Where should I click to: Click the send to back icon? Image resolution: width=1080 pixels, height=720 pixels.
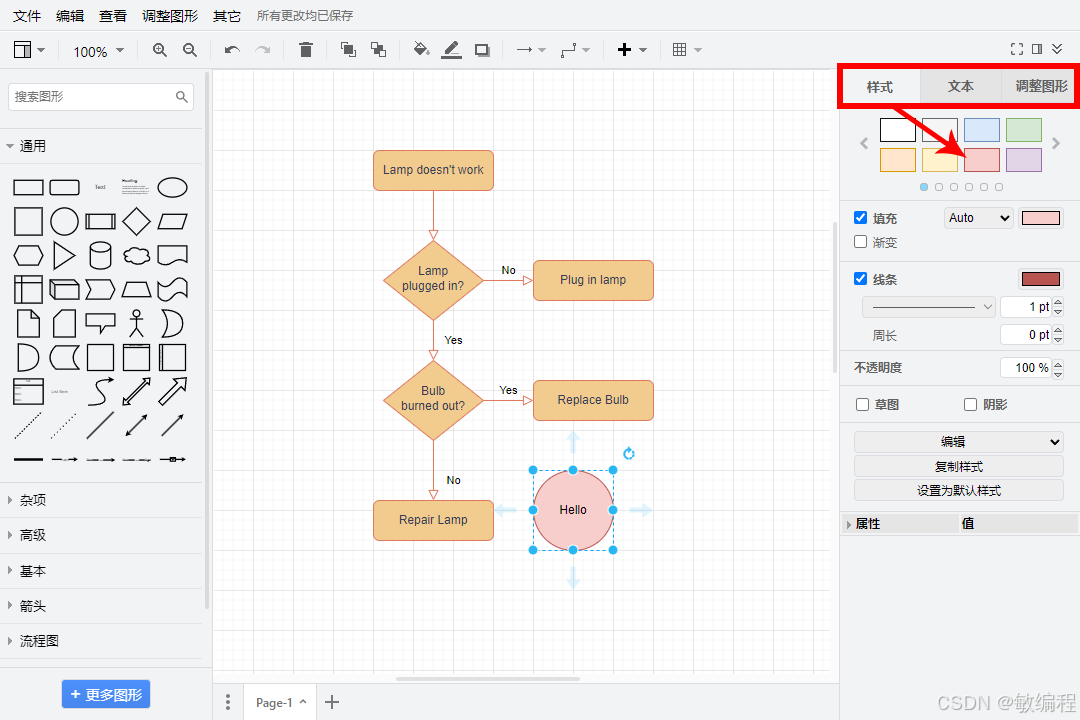pos(378,50)
